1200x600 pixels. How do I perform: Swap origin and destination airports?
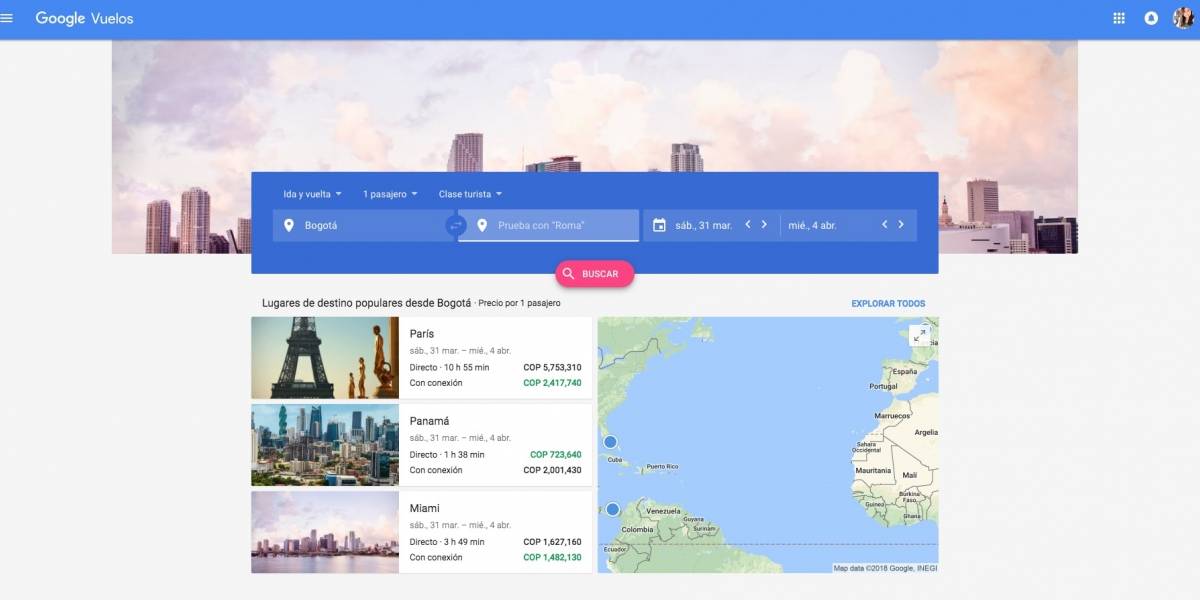coord(456,225)
